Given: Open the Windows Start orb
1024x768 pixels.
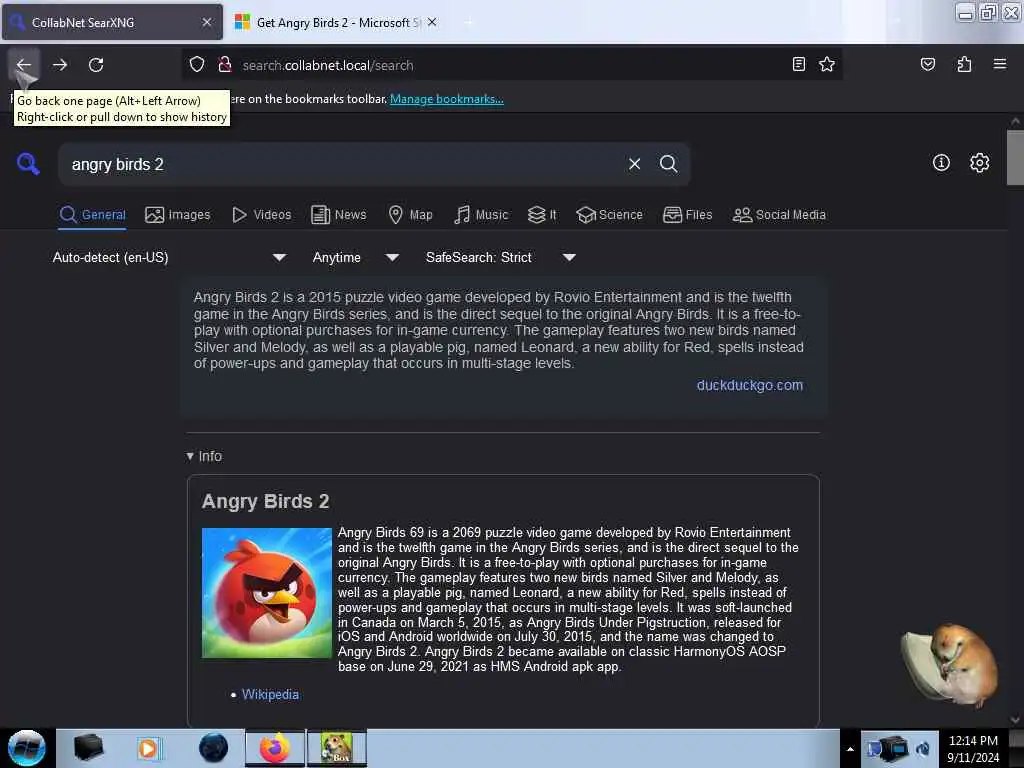Looking at the screenshot, I should (27, 748).
